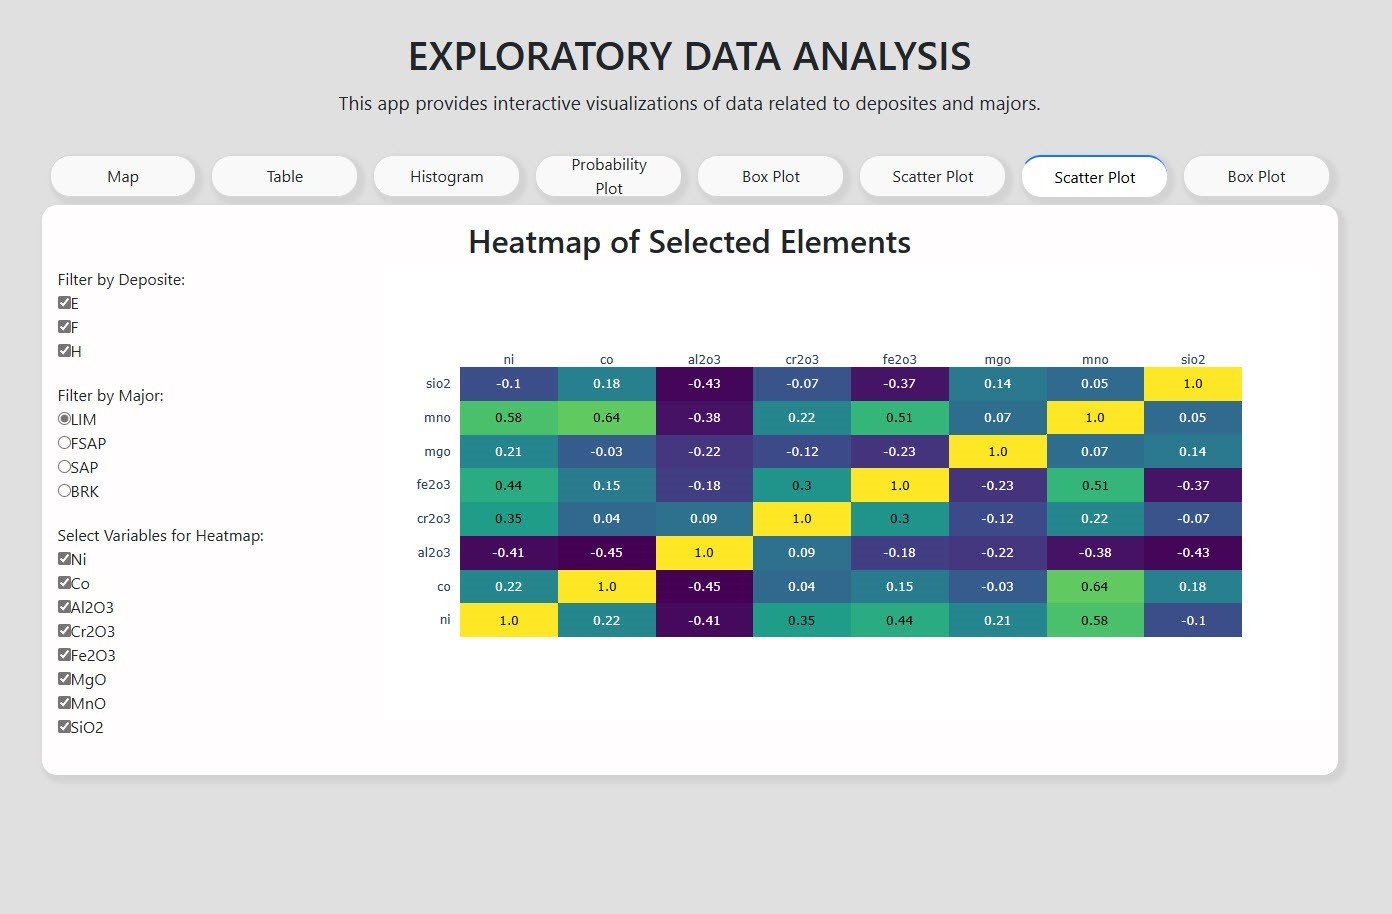Viewport: 1392px width, 914px height.
Task: Open the Histogram tab
Action: point(447,177)
